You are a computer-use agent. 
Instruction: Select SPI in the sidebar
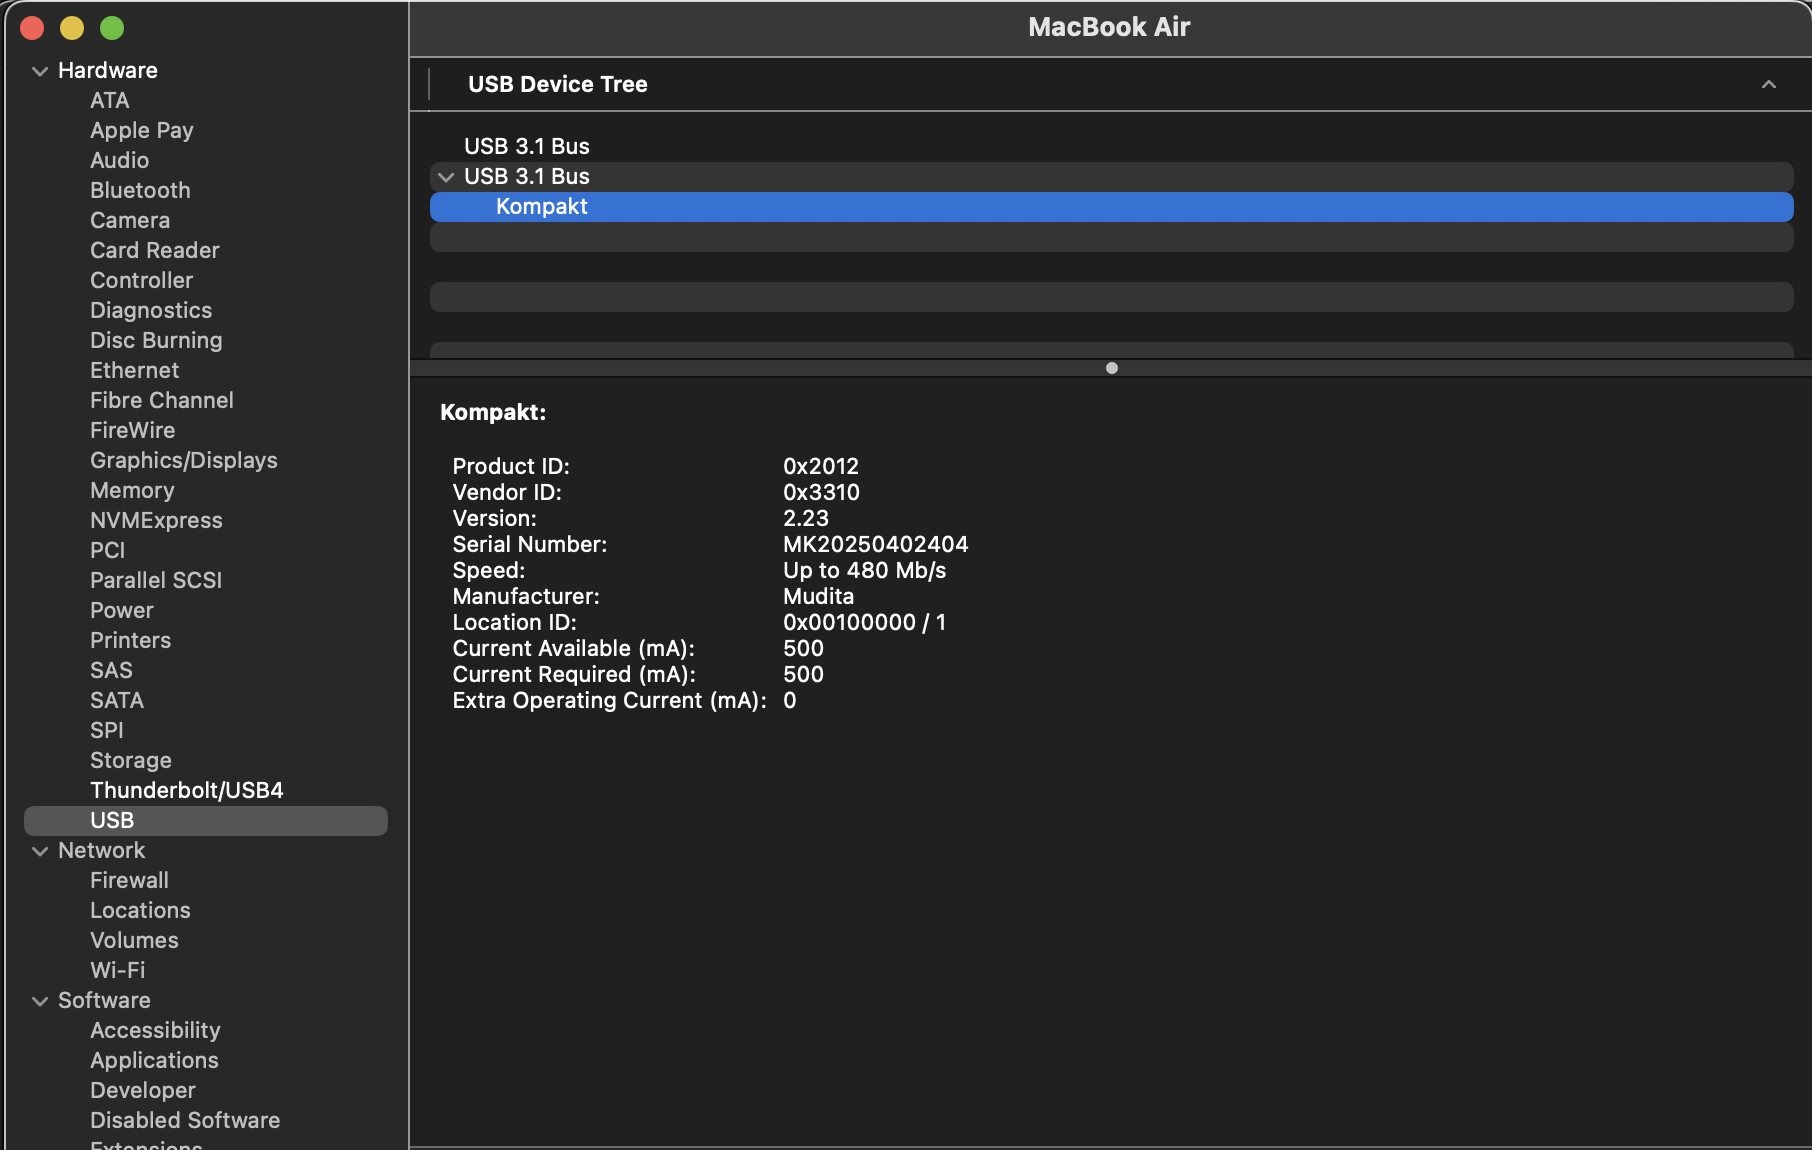(107, 730)
